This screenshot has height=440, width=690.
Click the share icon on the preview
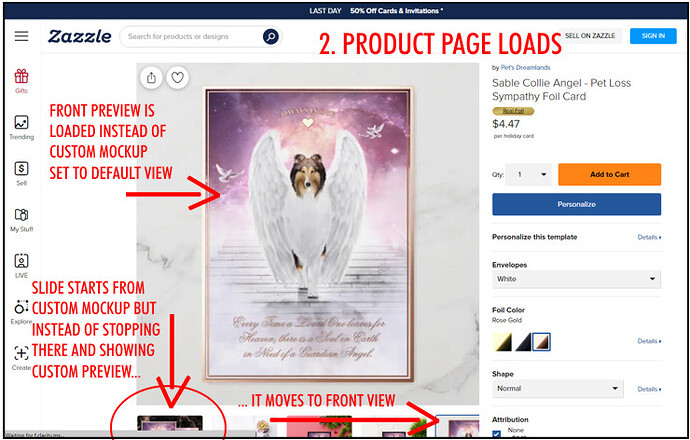151,78
